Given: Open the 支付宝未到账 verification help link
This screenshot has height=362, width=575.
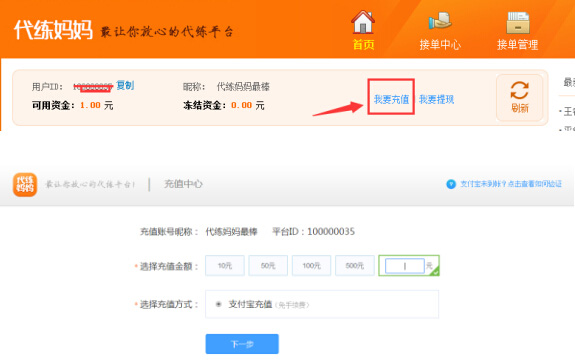Looking at the screenshot, I should click(x=511, y=184).
